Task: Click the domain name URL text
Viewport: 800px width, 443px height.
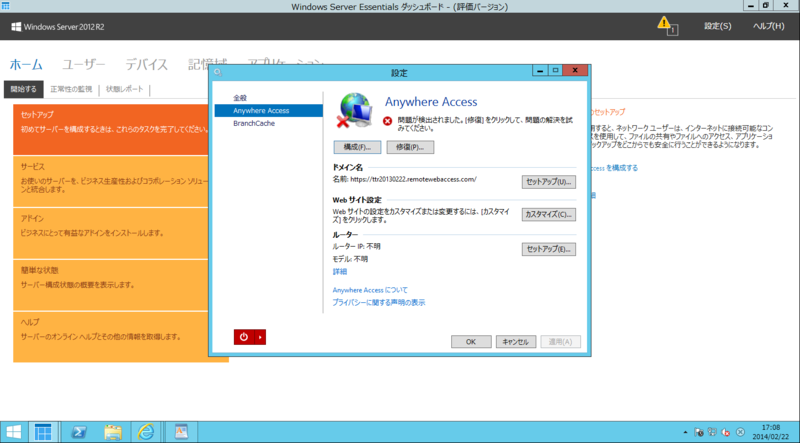Action: (x=413, y=179)
